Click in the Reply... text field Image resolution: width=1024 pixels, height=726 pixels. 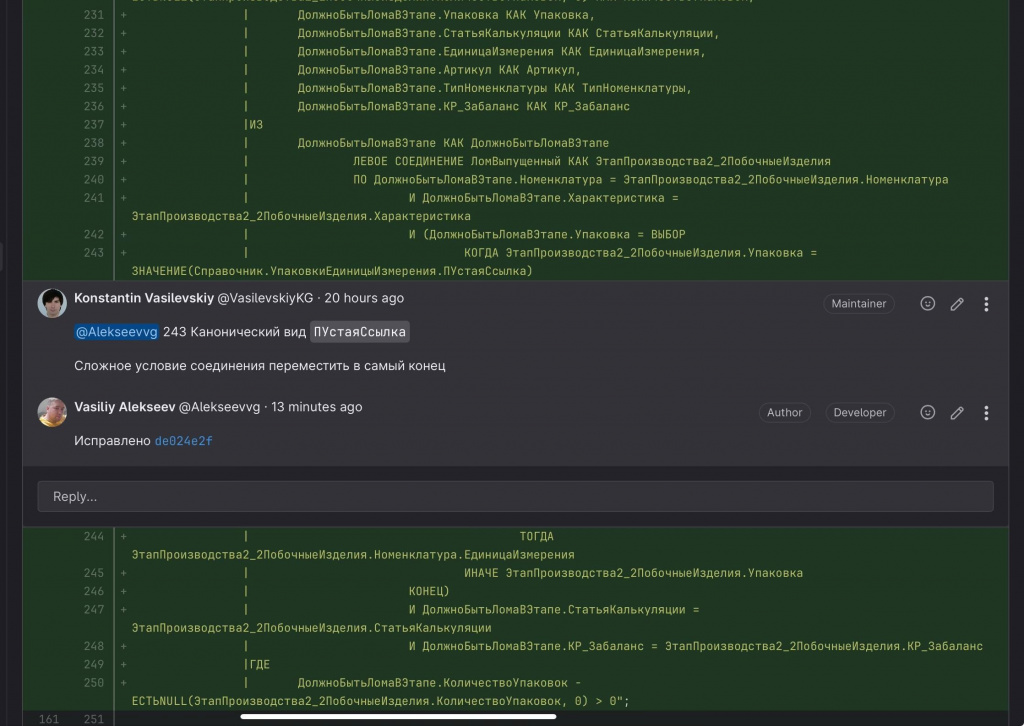515,496
